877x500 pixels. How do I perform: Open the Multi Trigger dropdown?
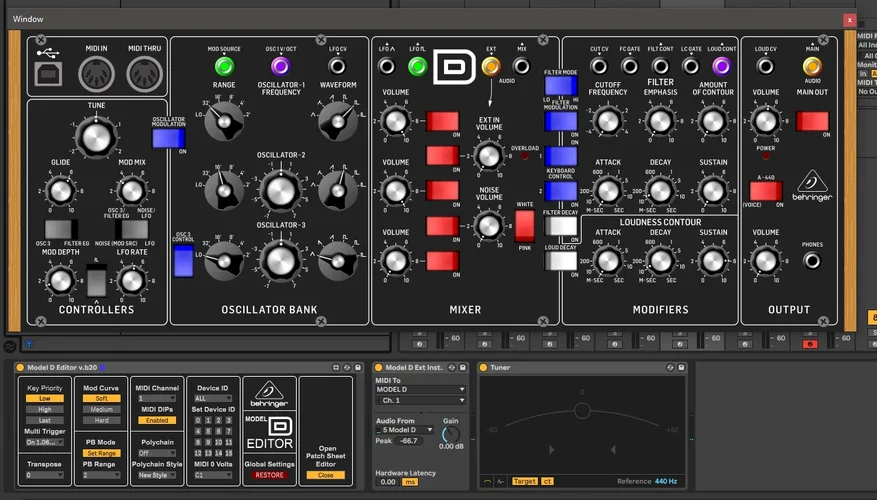(45, 442)
